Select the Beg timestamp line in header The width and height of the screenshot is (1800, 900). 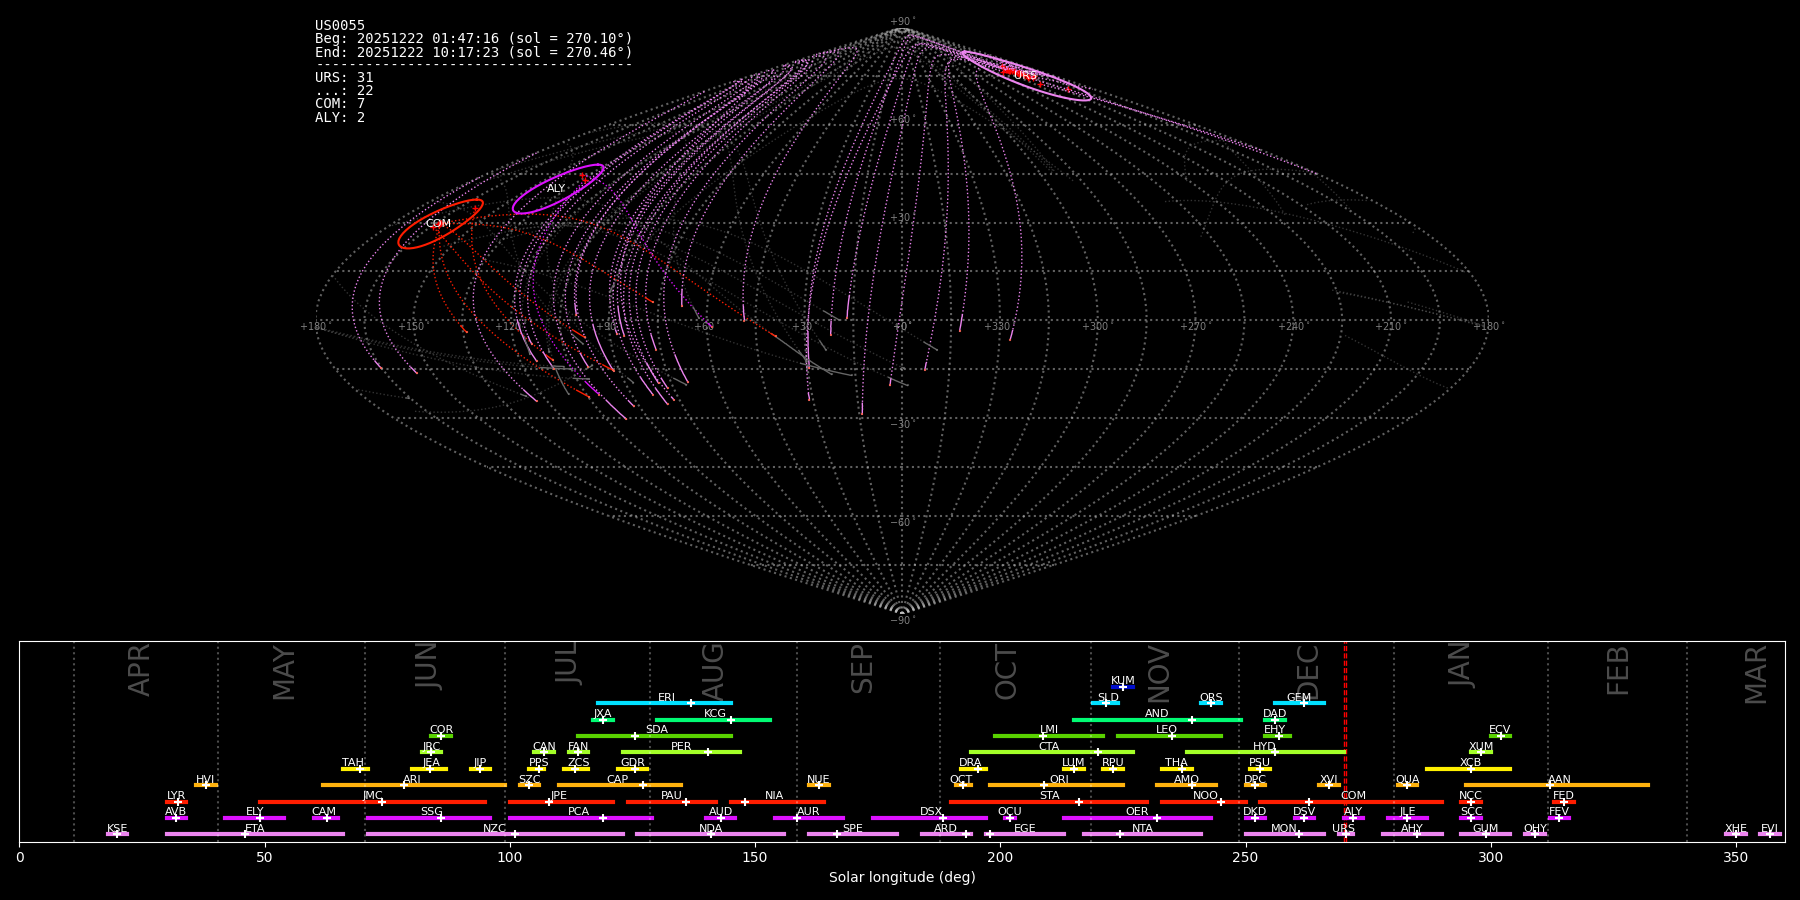click(x=474, y=39)
